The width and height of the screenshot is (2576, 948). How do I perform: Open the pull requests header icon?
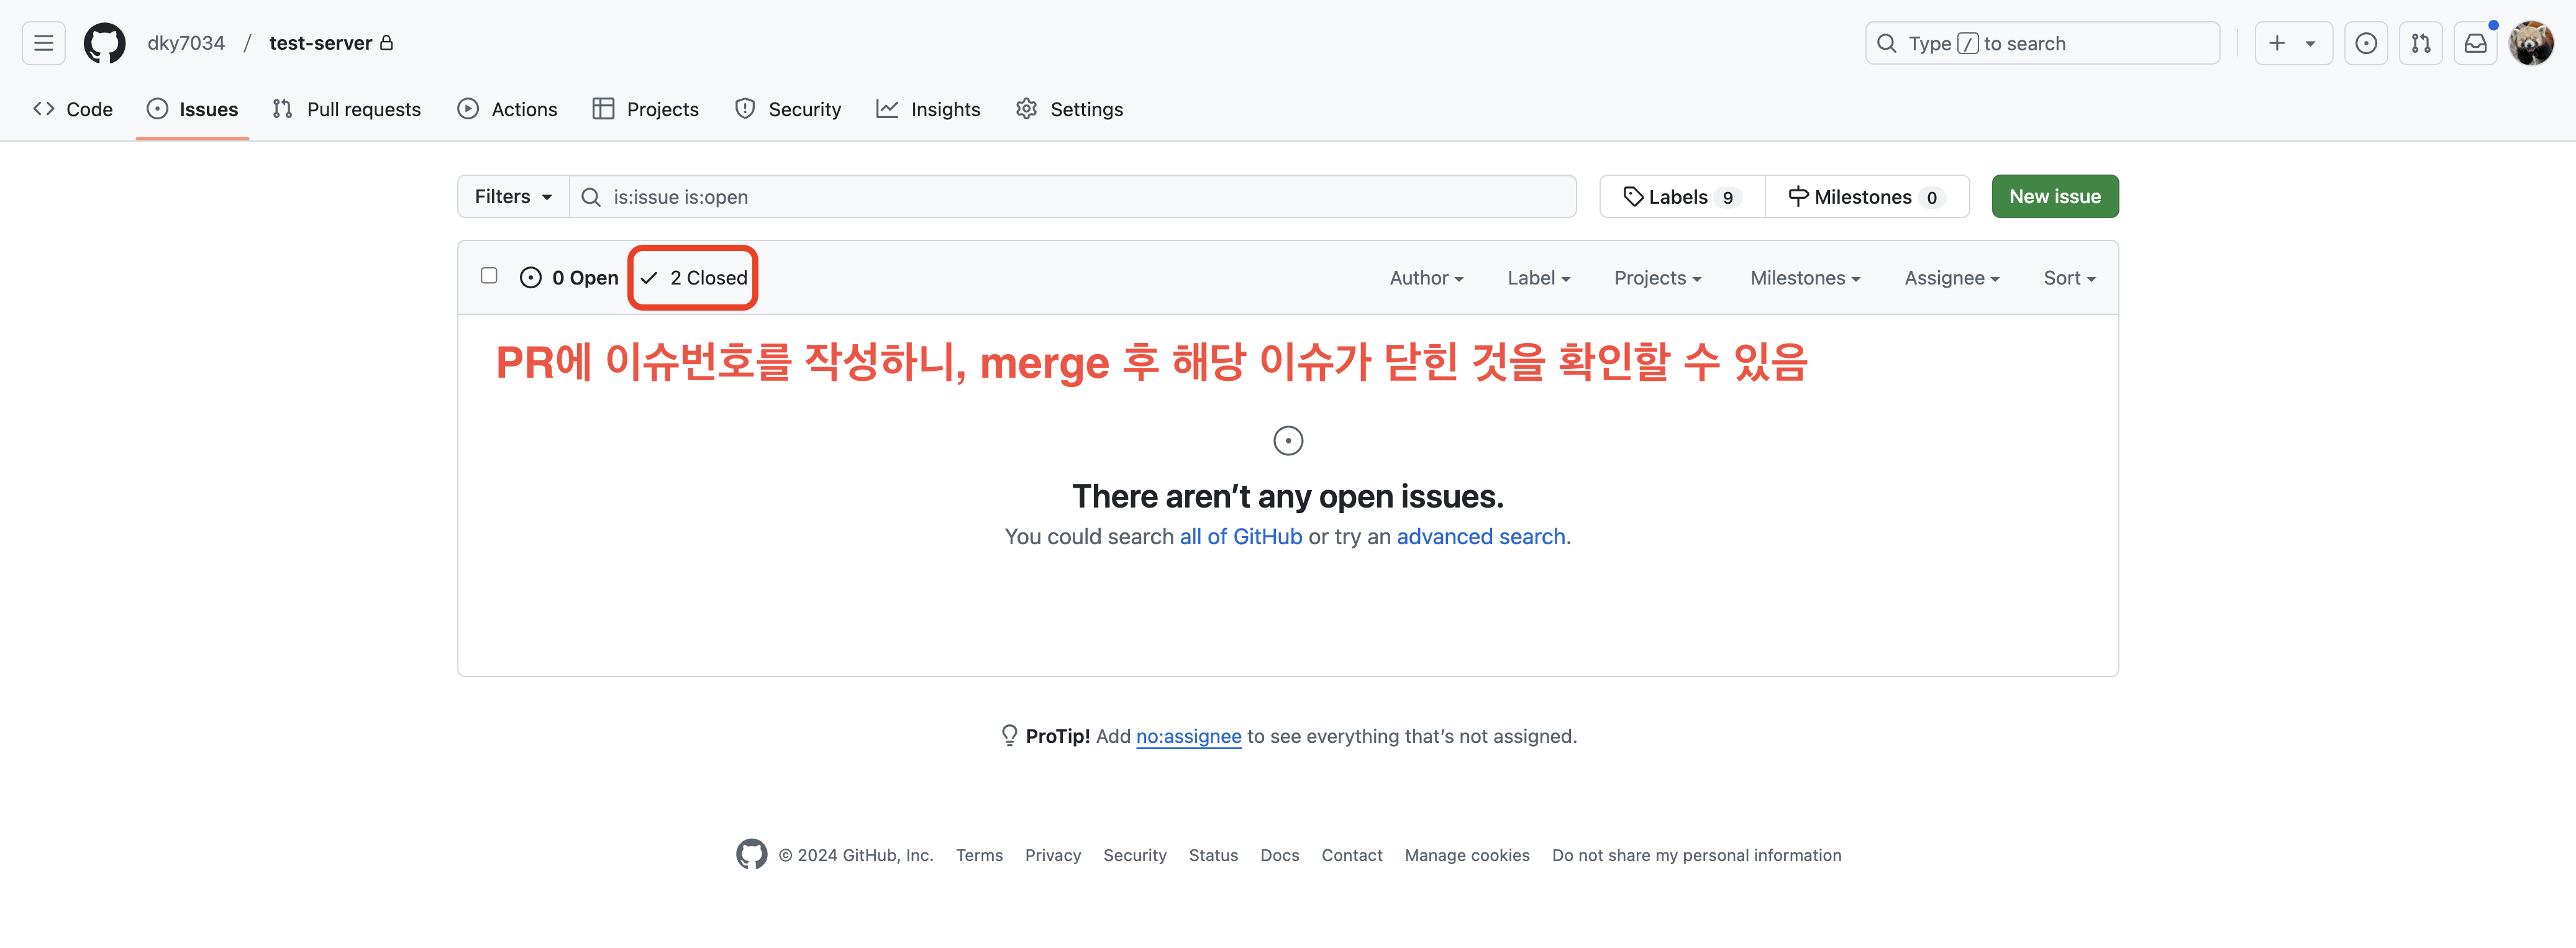tap(2420, 43)
